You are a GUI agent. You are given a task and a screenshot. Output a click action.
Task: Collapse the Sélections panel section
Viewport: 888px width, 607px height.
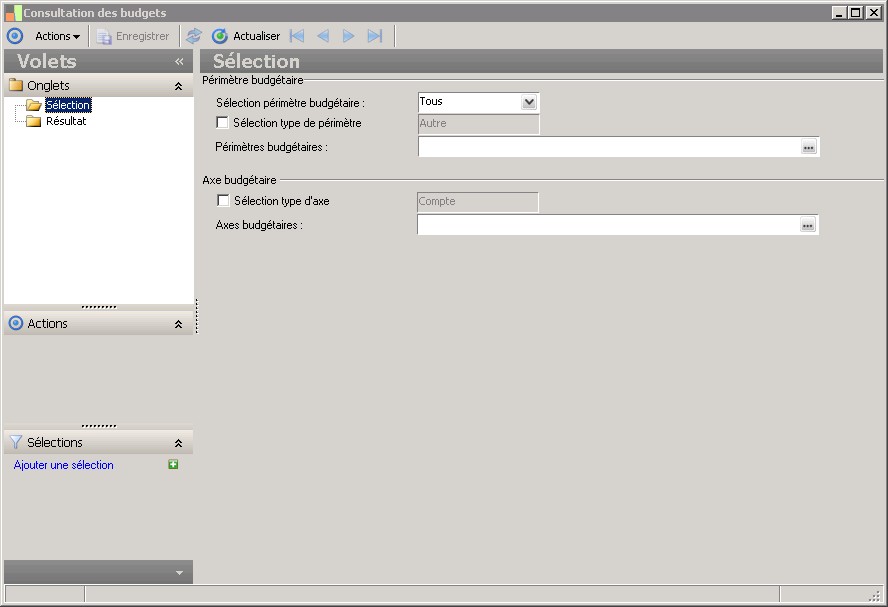point(178,443)
